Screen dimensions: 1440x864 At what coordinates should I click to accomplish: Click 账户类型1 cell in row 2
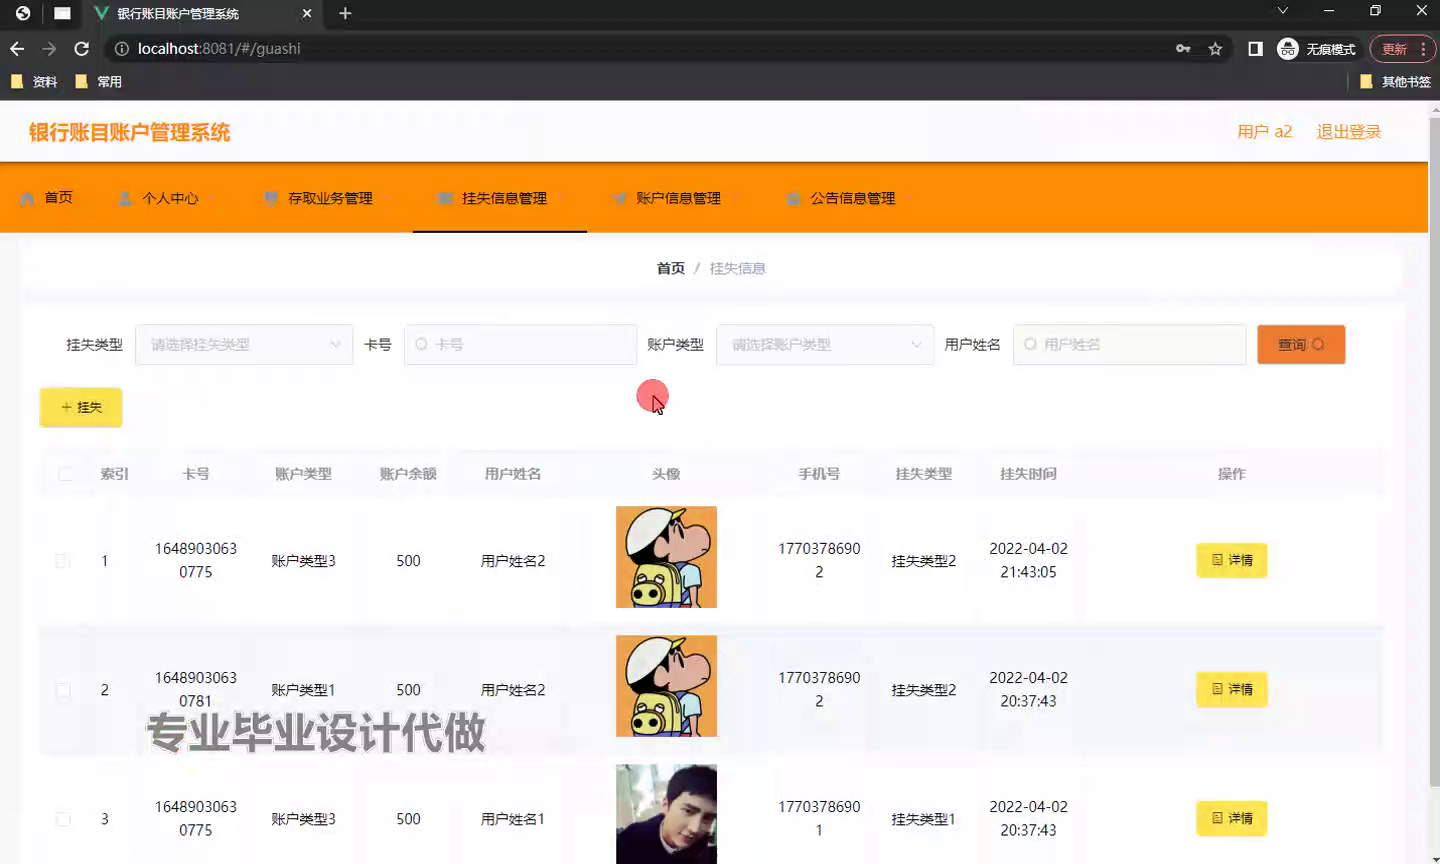(303, 690)
